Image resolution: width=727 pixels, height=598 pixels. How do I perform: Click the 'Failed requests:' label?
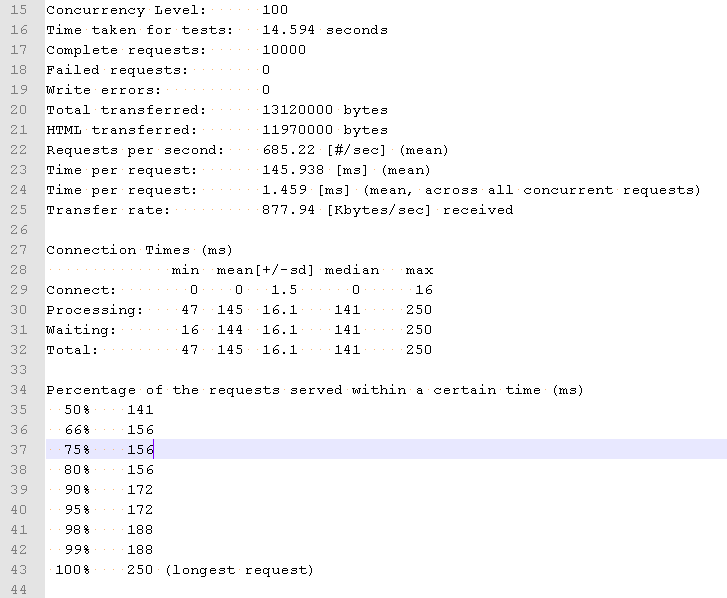coord(117,70)
